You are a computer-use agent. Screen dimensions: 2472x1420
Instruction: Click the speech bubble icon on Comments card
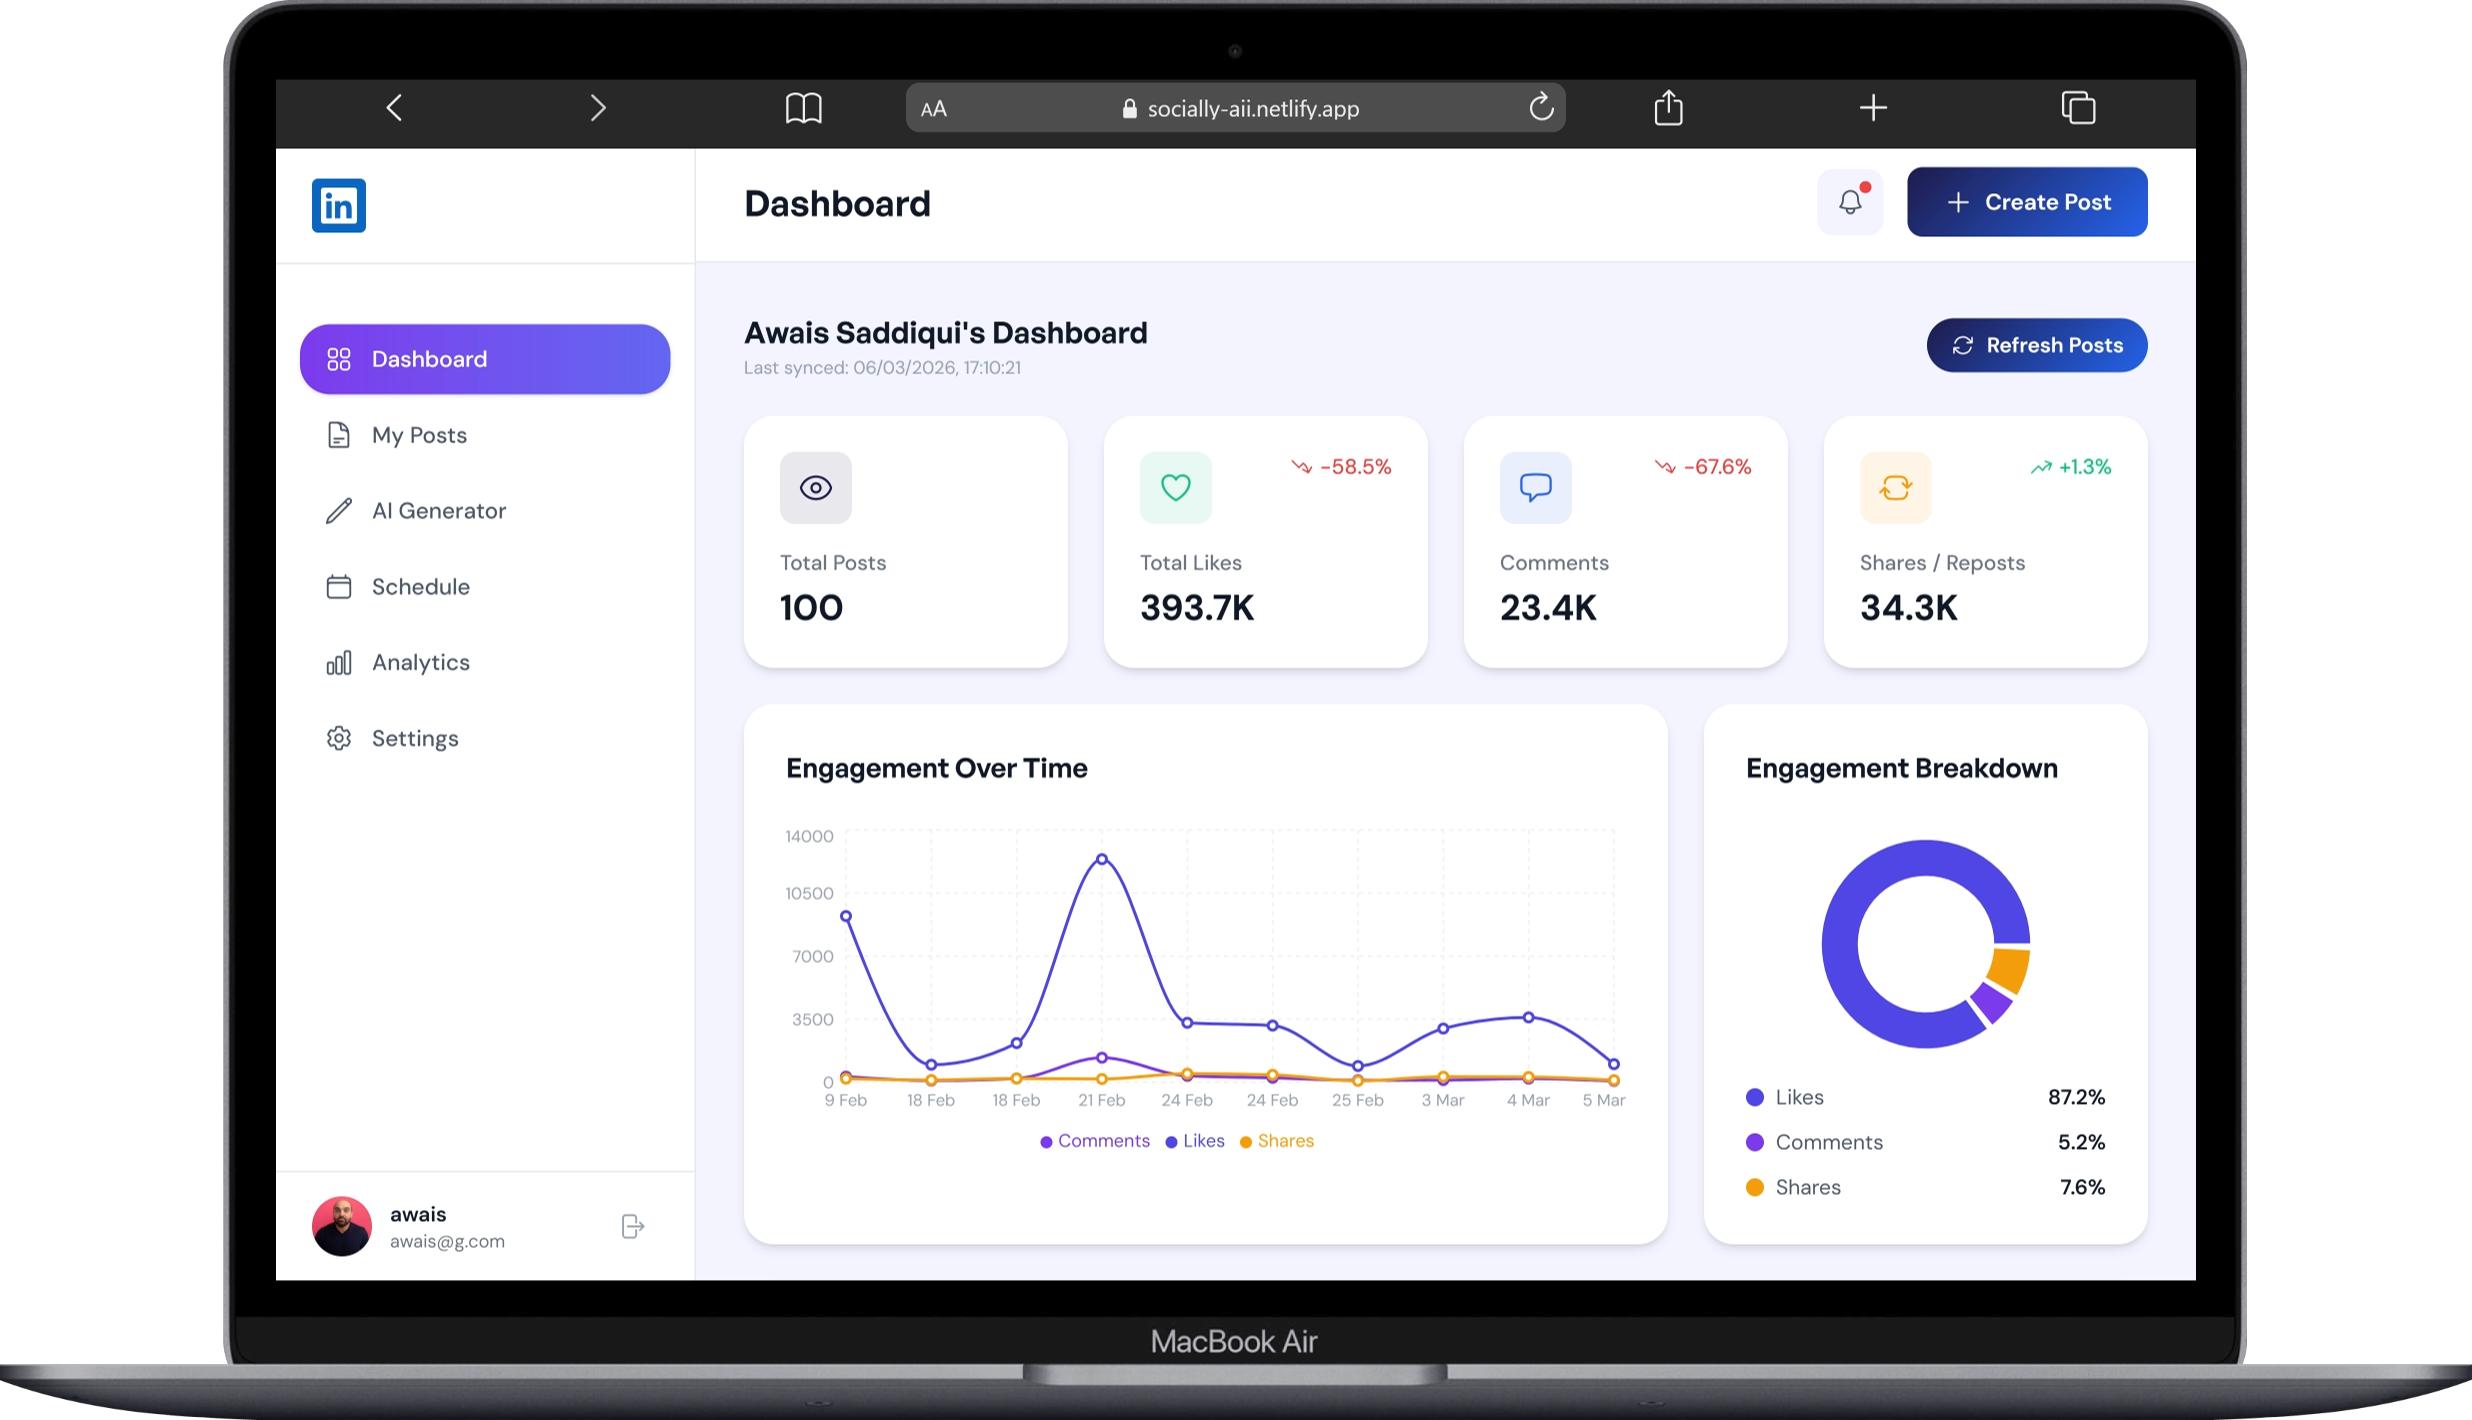1535,488
